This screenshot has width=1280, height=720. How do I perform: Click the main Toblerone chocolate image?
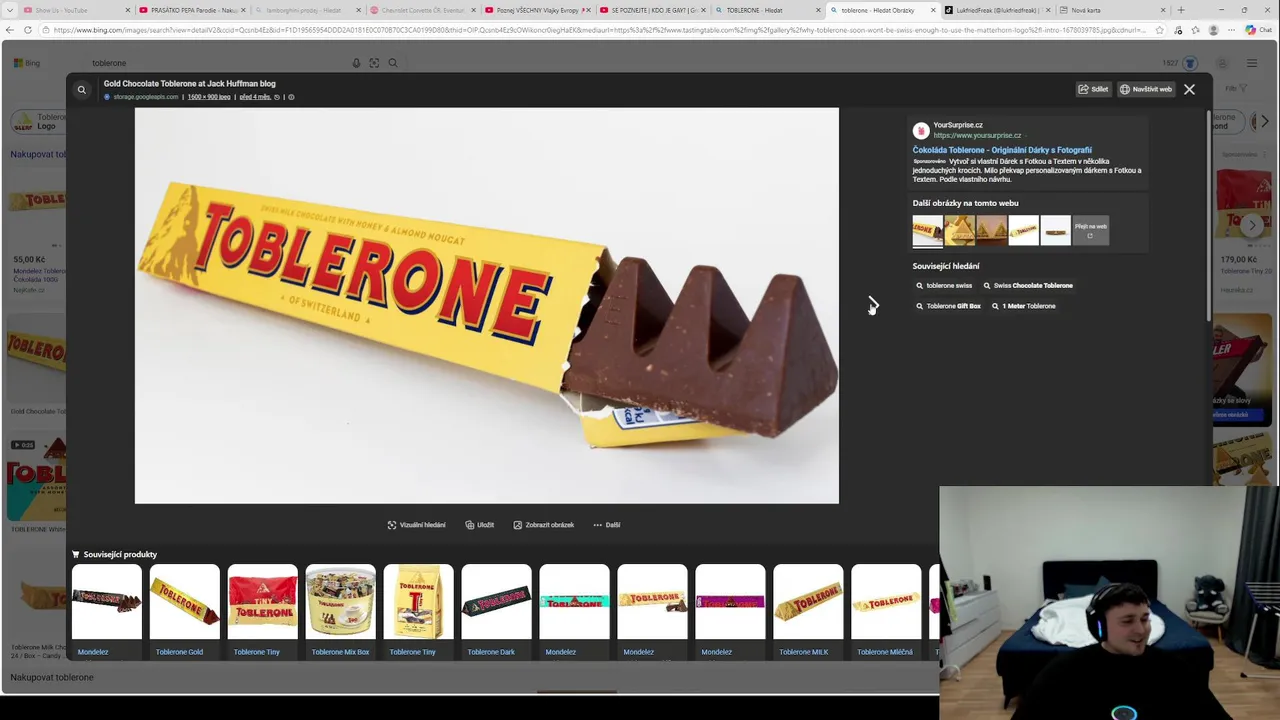pos(487,306)
